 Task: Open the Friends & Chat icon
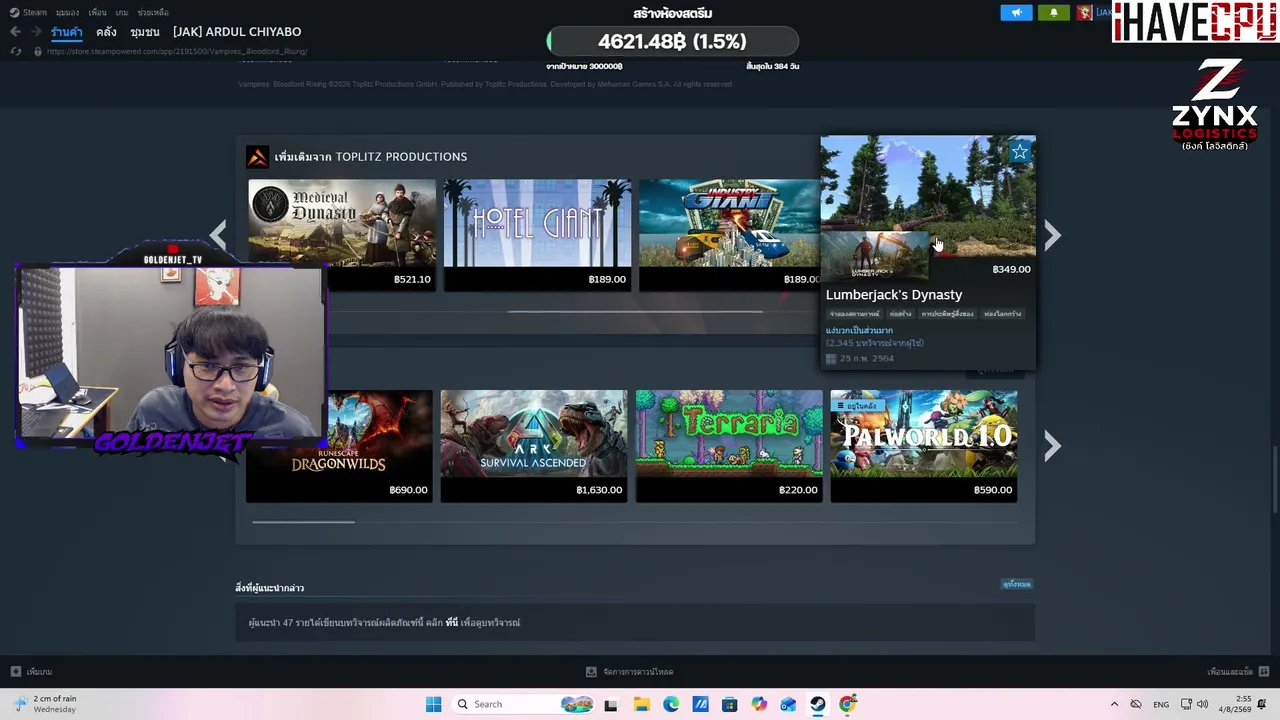tap(1264, 672)
